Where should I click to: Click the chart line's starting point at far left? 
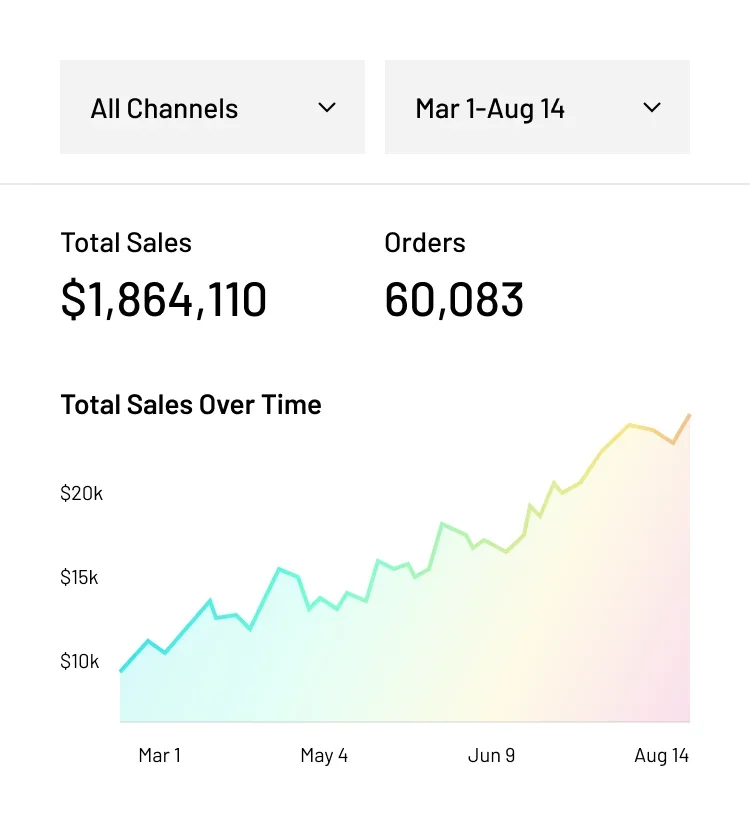tap(121, 670)
